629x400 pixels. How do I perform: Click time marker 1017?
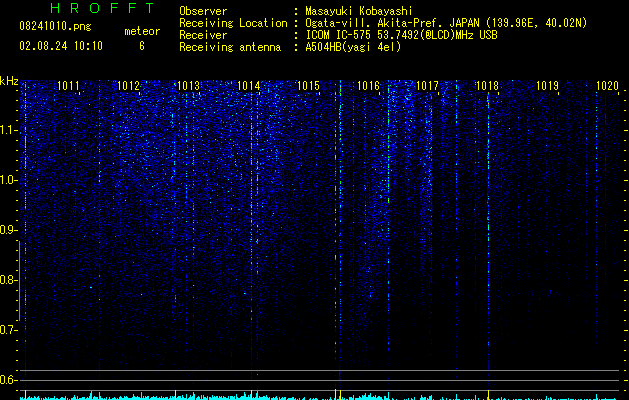[x=428, y=86]
